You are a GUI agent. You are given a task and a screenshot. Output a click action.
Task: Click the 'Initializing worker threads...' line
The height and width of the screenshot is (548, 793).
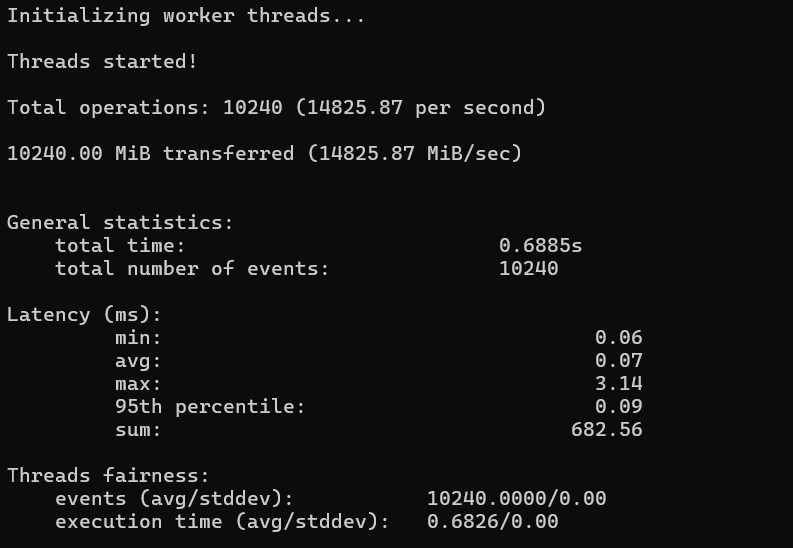tap(186, 16)
